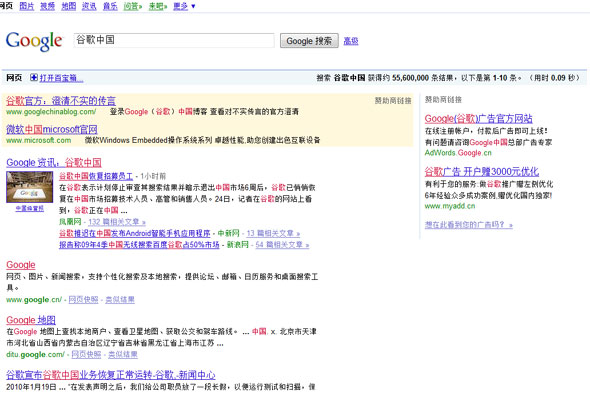
Task: Open the 问答 link in top navigation
Action: point(132,6)
